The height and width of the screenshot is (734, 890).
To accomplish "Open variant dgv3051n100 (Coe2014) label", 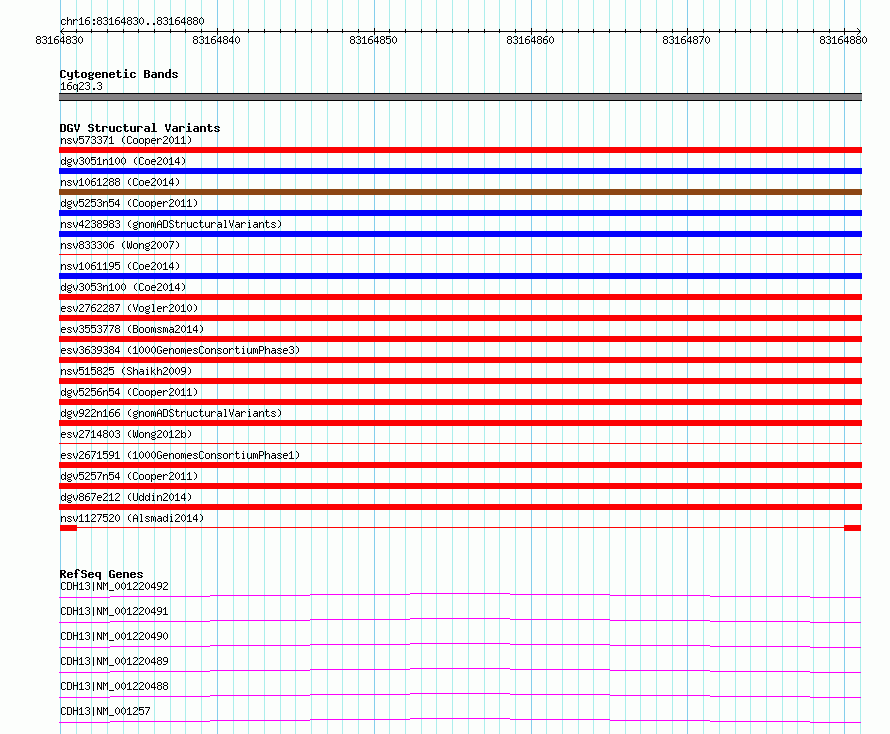I will click(x=123, y=161).
